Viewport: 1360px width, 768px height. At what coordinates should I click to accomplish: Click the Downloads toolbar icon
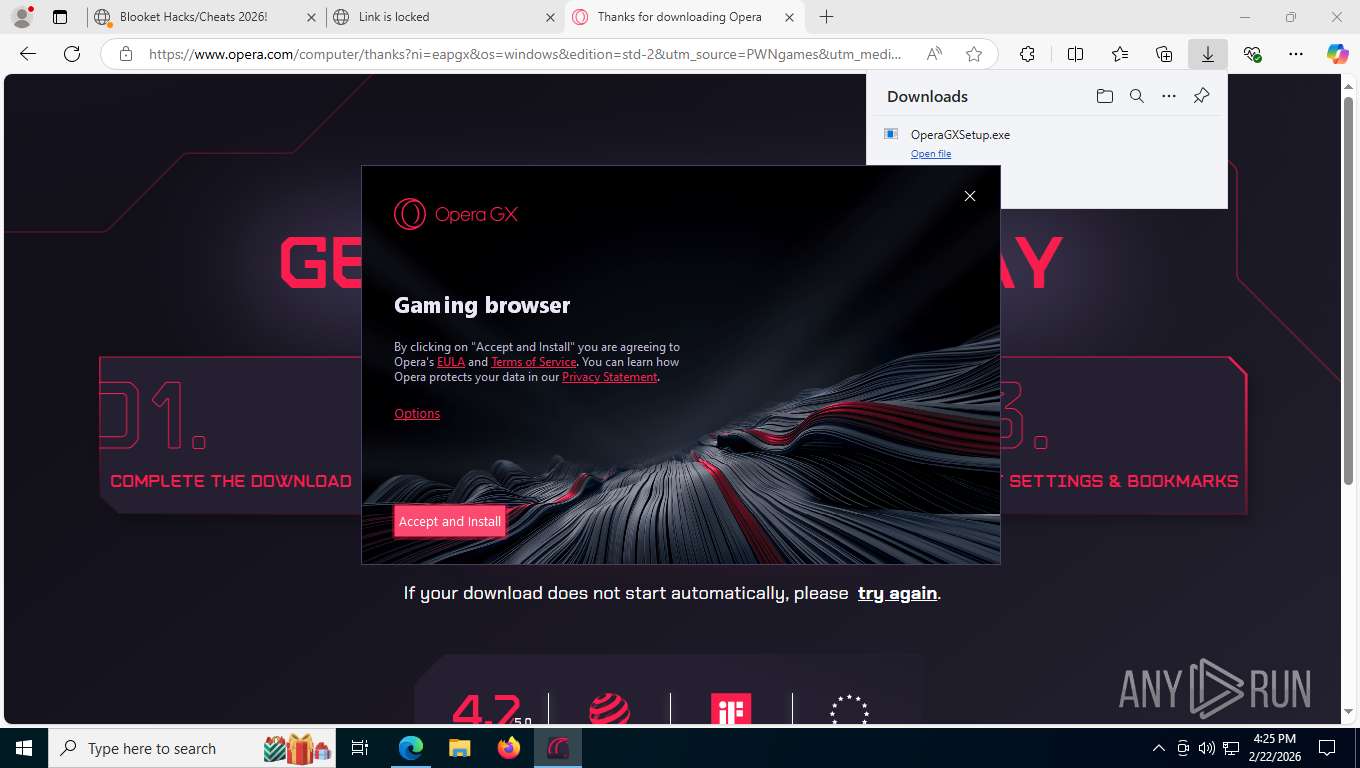point(1208,54)
